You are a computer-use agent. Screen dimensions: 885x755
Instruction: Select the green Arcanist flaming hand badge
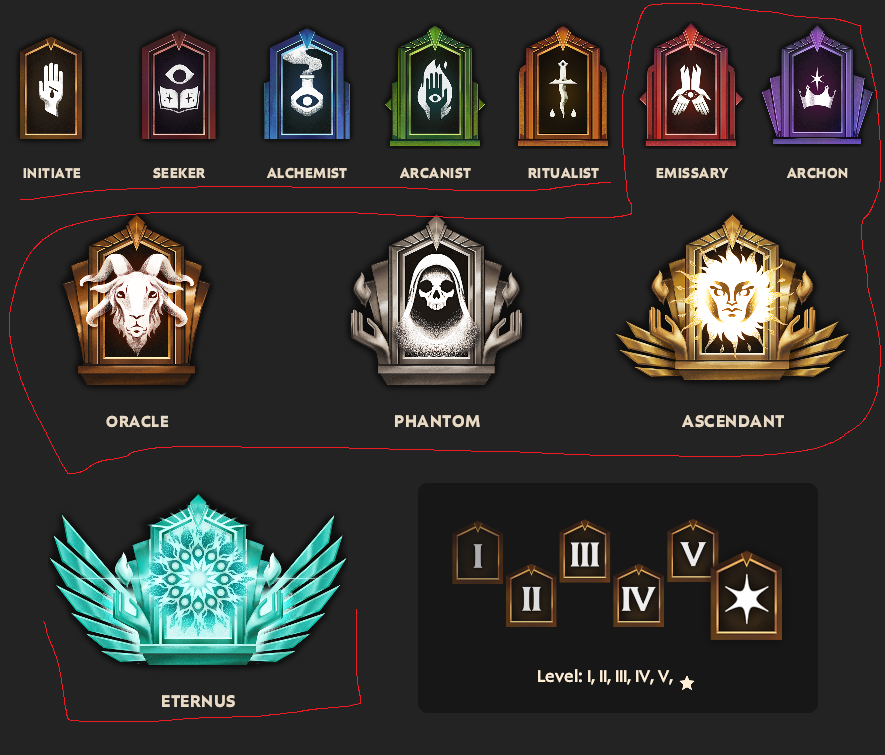pyautogui.click(x=435, y=86)
